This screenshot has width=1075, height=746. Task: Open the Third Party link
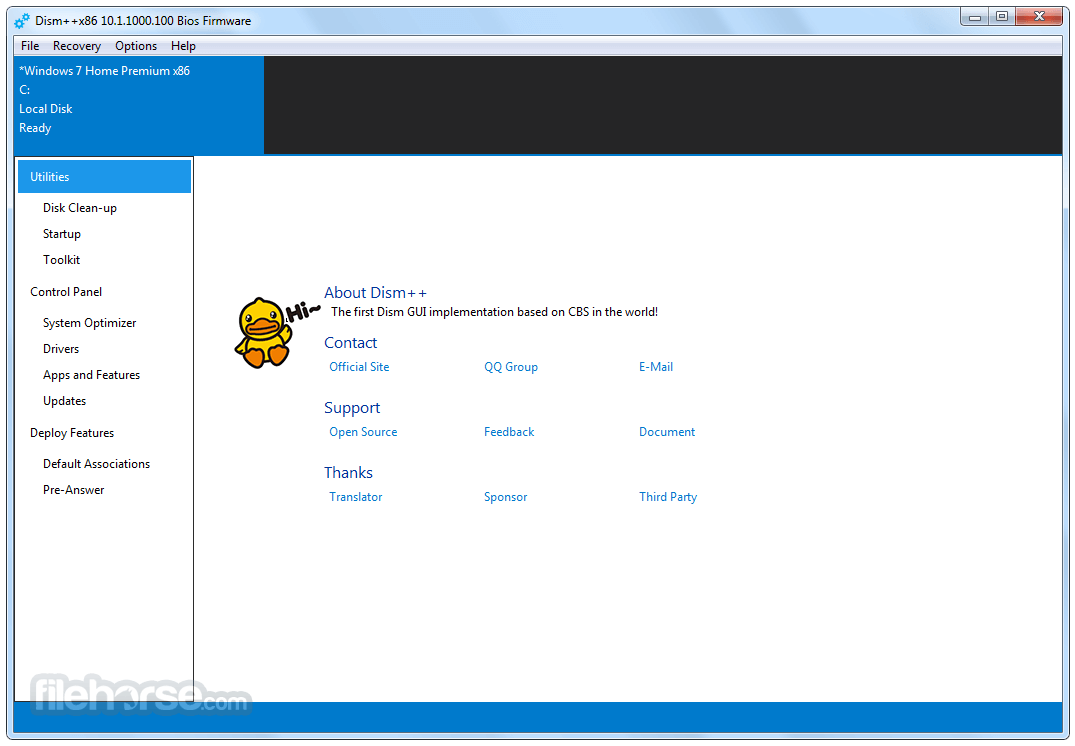[668, 497]
